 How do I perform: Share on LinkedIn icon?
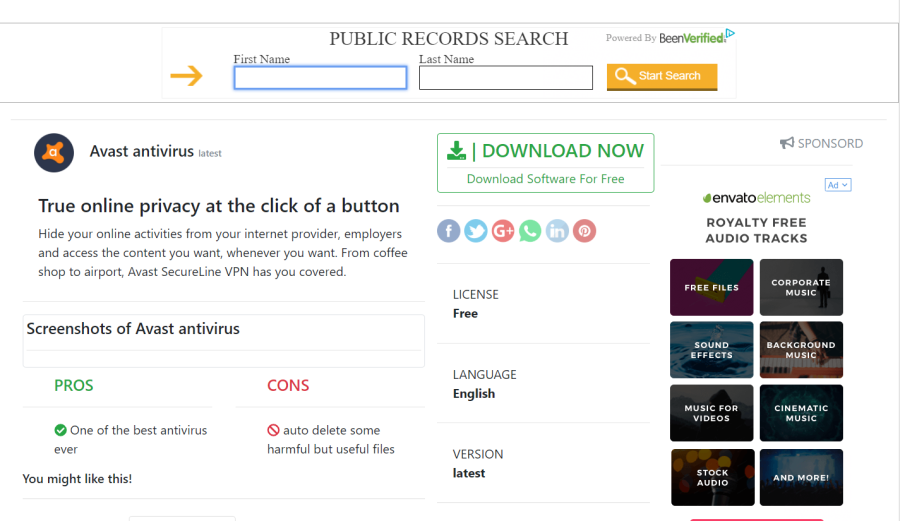tap(557, 231)
